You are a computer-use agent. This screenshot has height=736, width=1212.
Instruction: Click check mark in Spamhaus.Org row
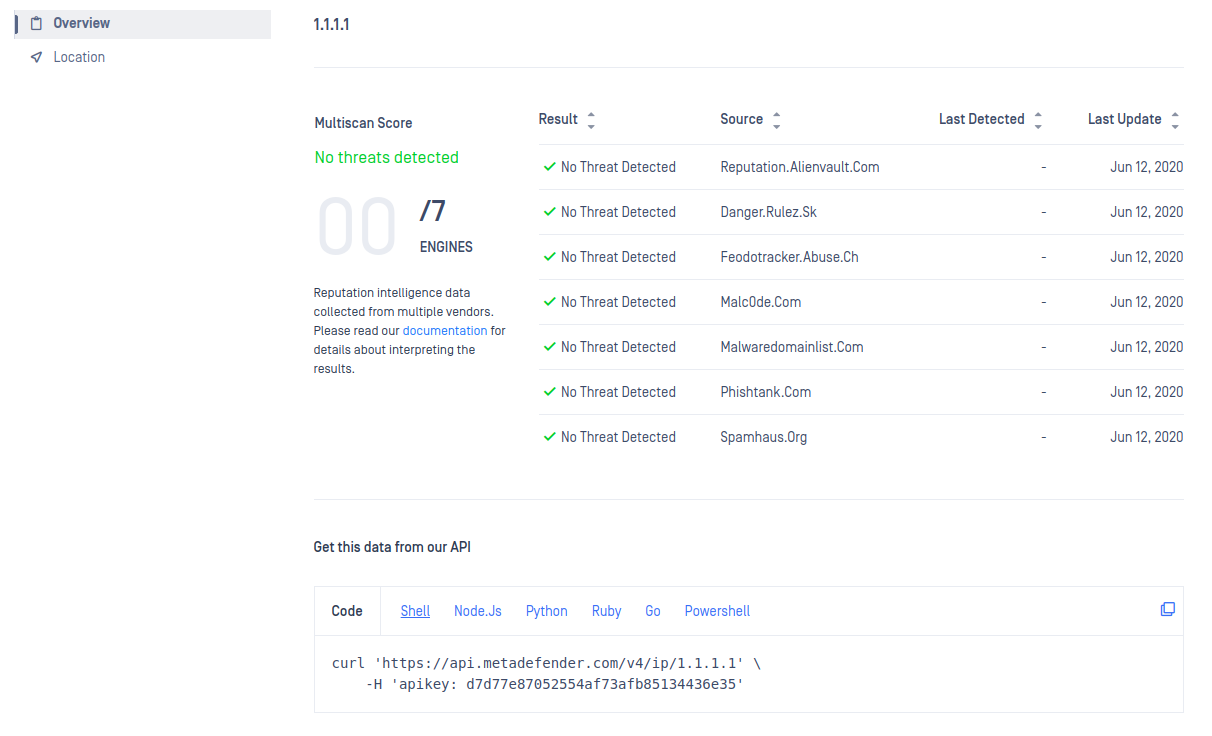pos(549,437)
